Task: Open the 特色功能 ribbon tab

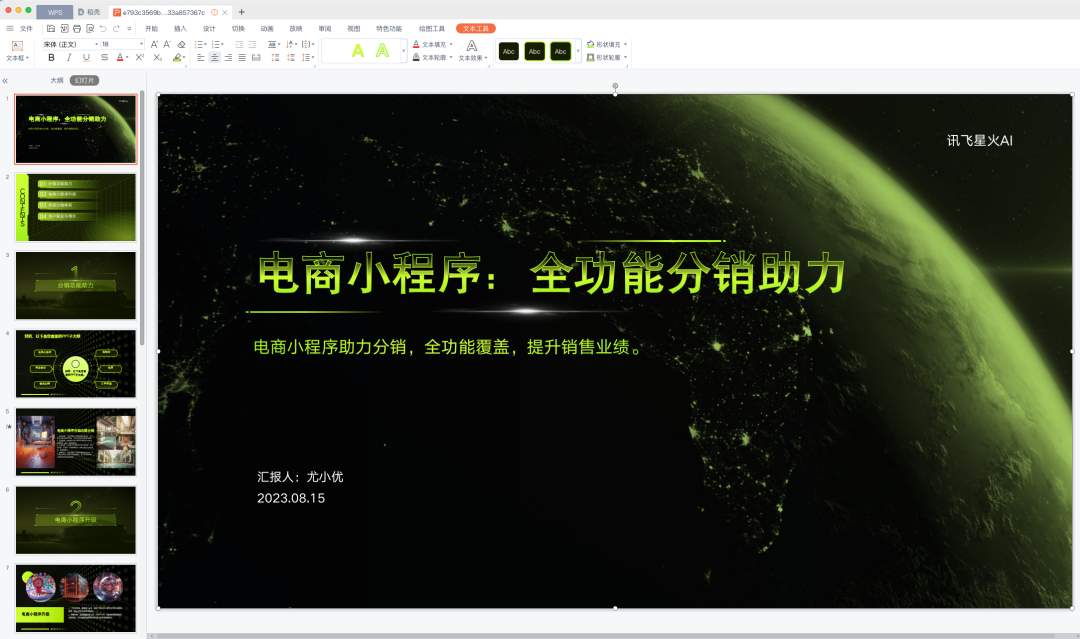Action: [389, 28]
